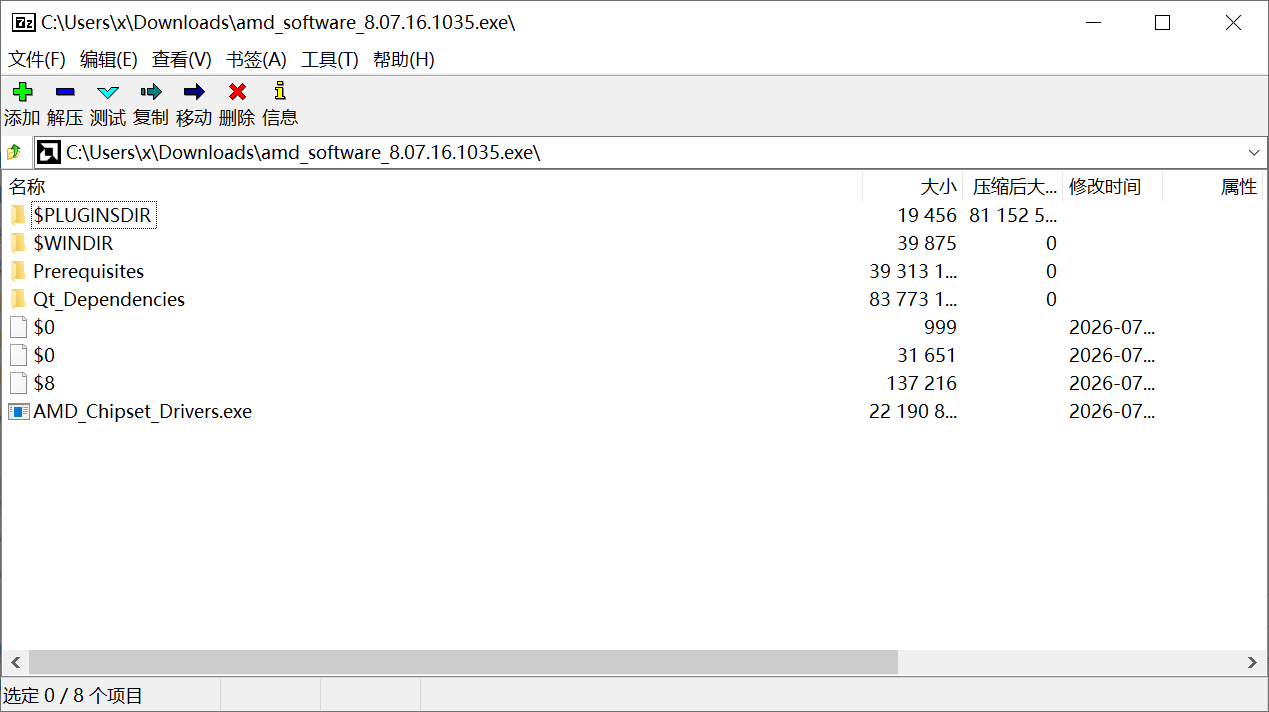Select the $WINDIR folder icon
This screenshot has height=712, width=1269.
[18, 243]
